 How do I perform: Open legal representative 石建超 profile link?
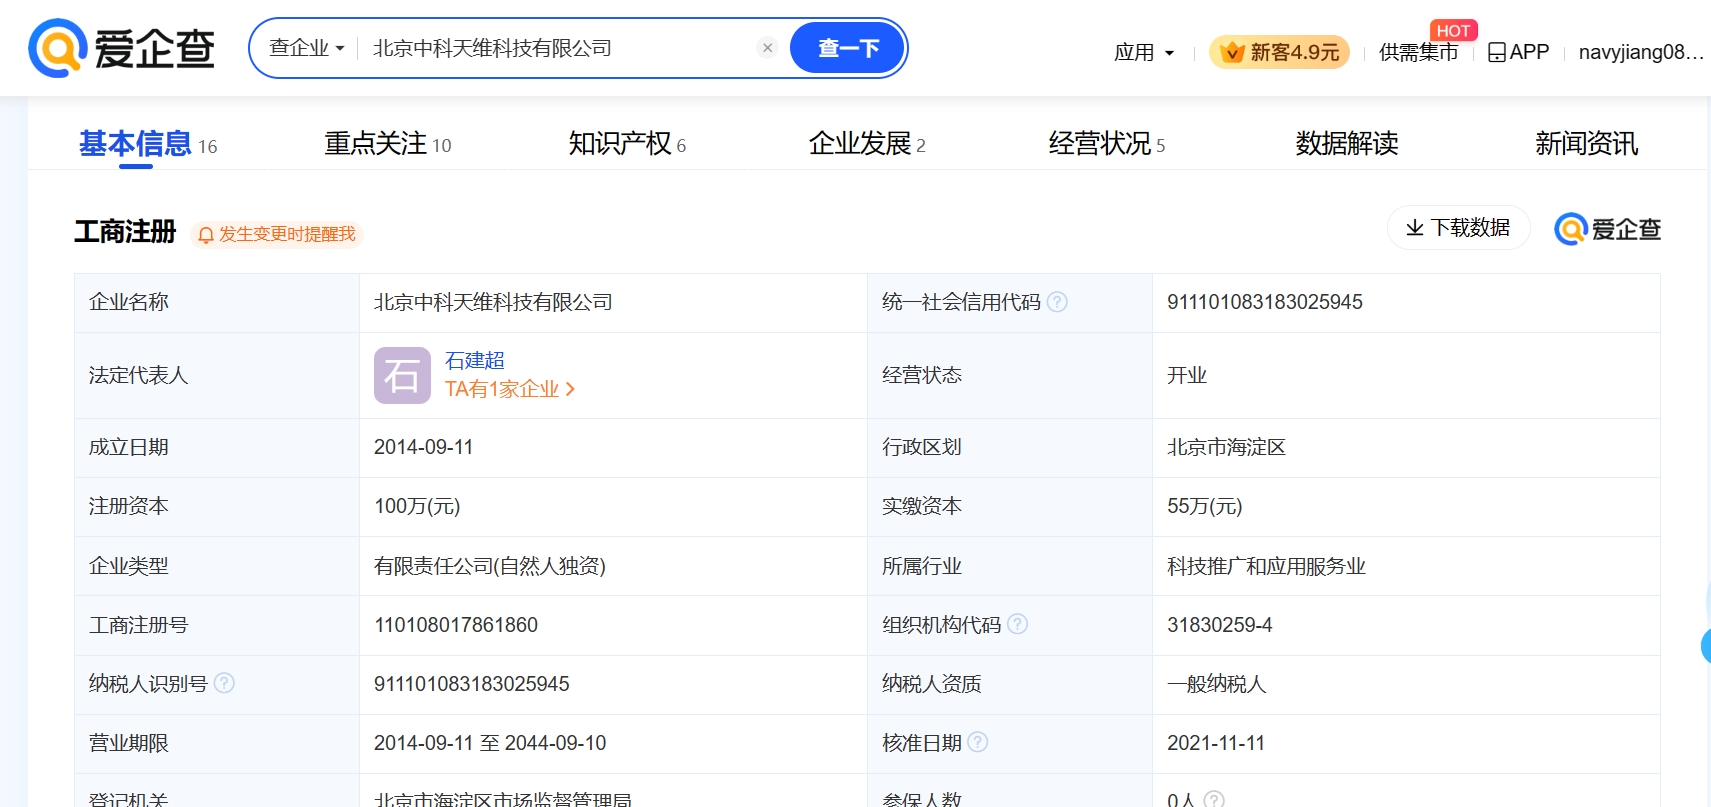[x=475, y=360]
